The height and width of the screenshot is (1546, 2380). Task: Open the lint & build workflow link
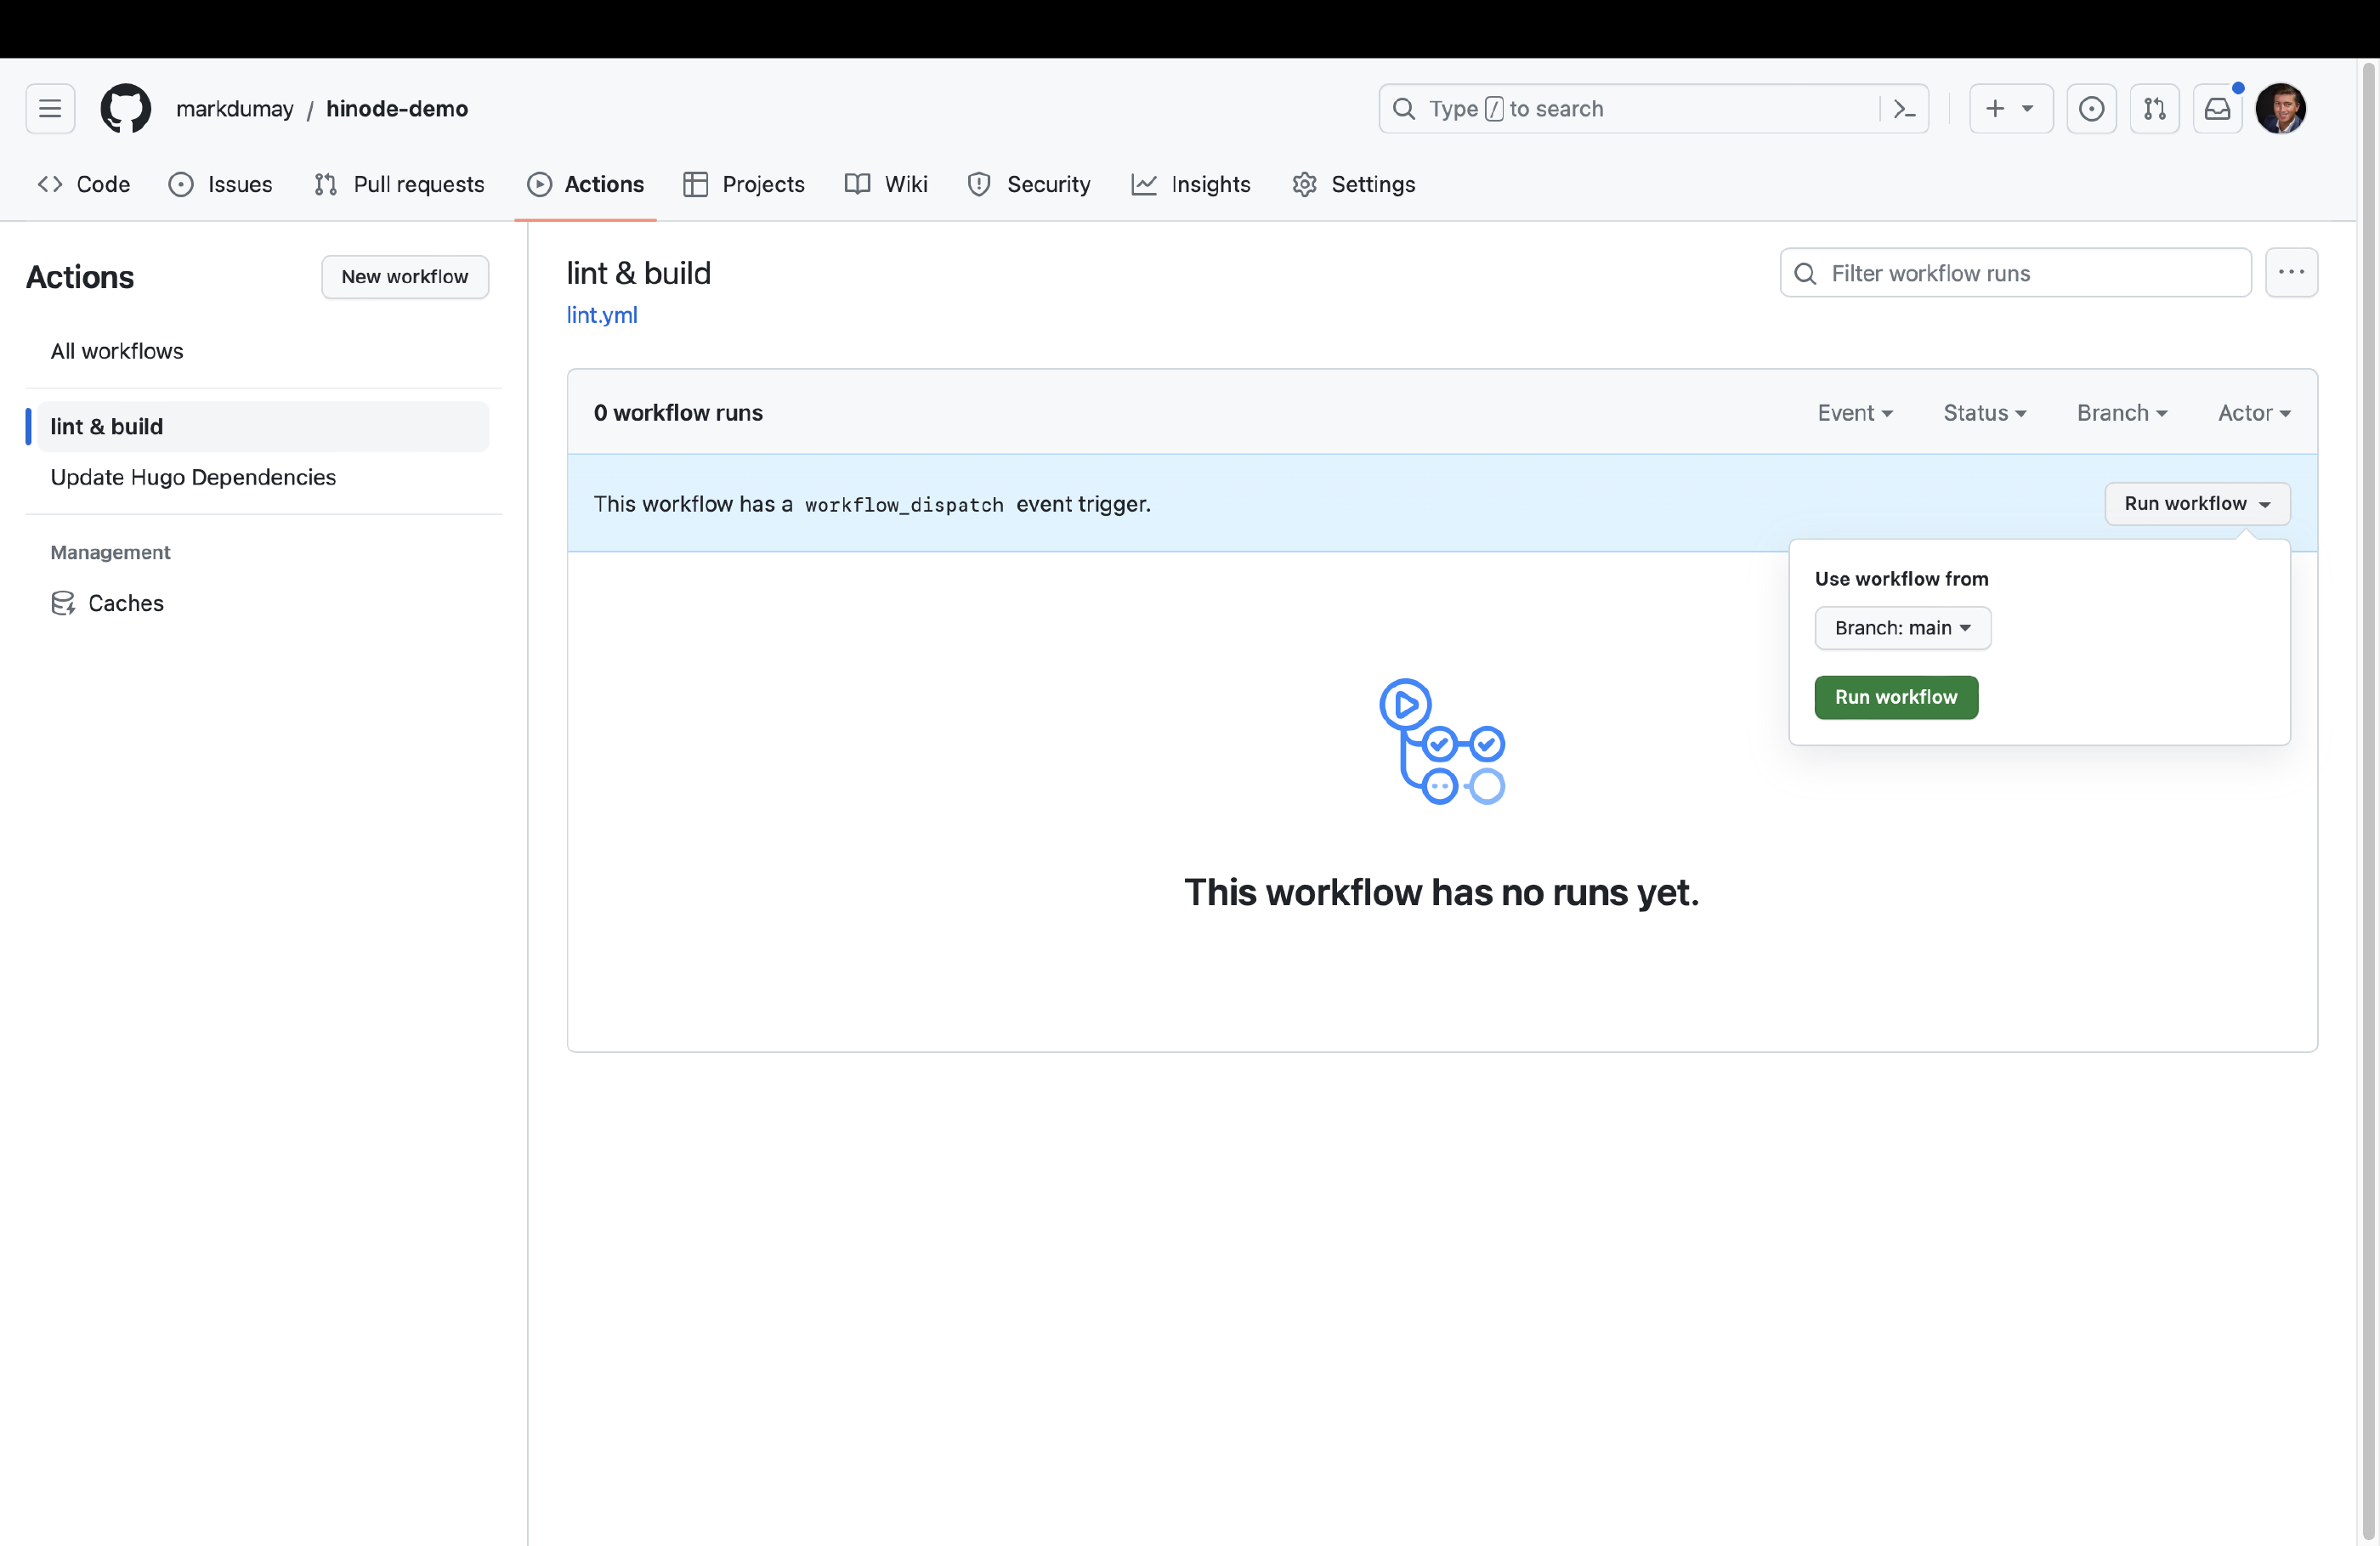105,423
